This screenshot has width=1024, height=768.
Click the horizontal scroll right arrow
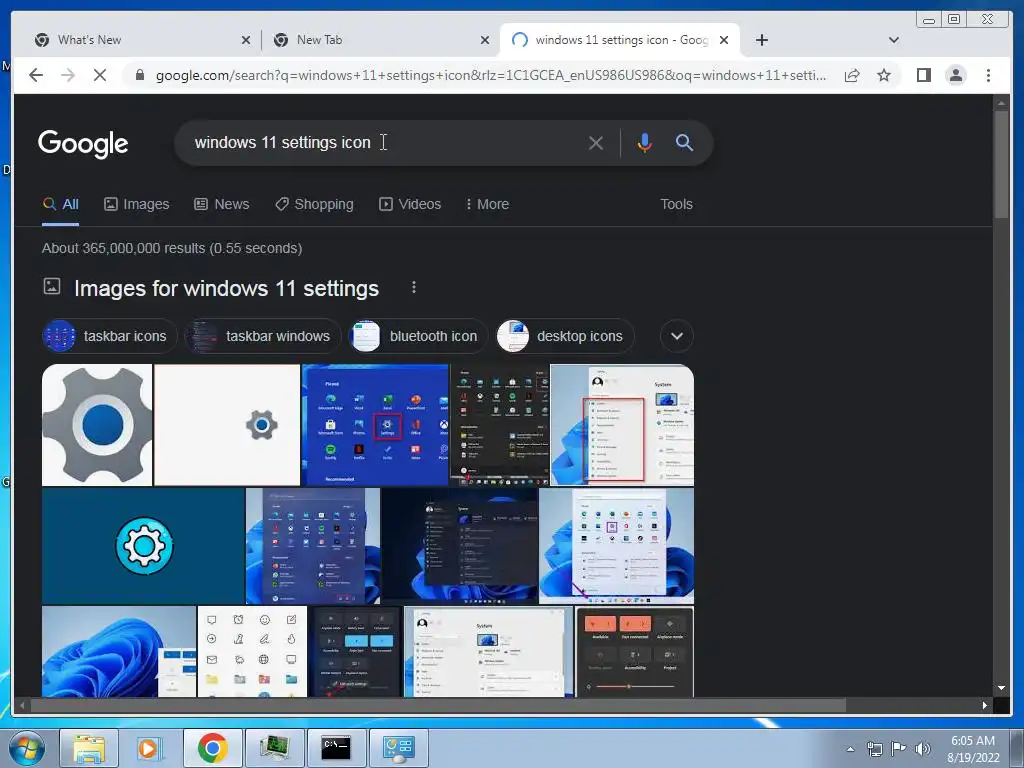coord(984,705)
